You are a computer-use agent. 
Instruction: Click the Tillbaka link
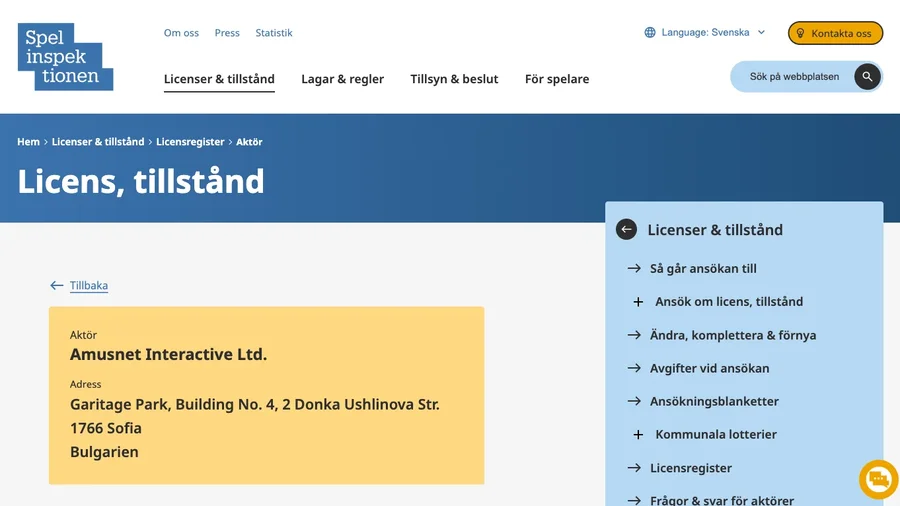point(88,285)
